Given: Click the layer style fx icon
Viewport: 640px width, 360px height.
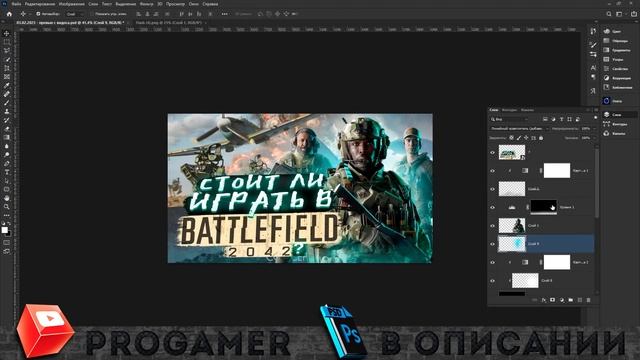Looking at the screenshot, I should click(x=544, y=300).
